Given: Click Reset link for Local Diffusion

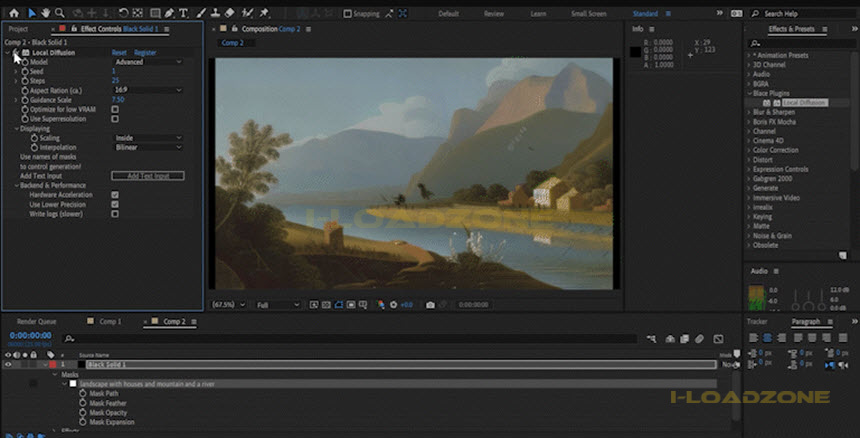Looking at the screenshot, I should point(119,53).
